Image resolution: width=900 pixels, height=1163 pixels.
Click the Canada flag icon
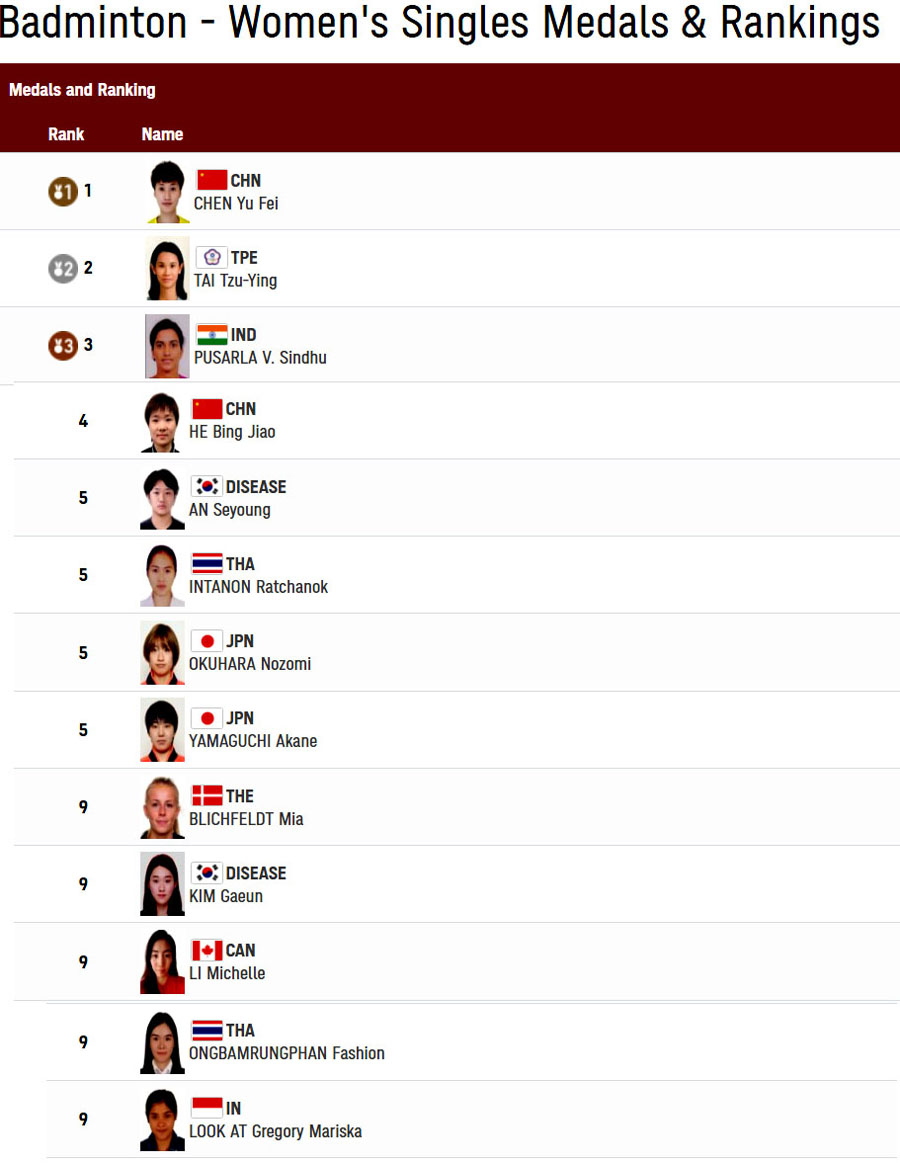pos(207,950)
